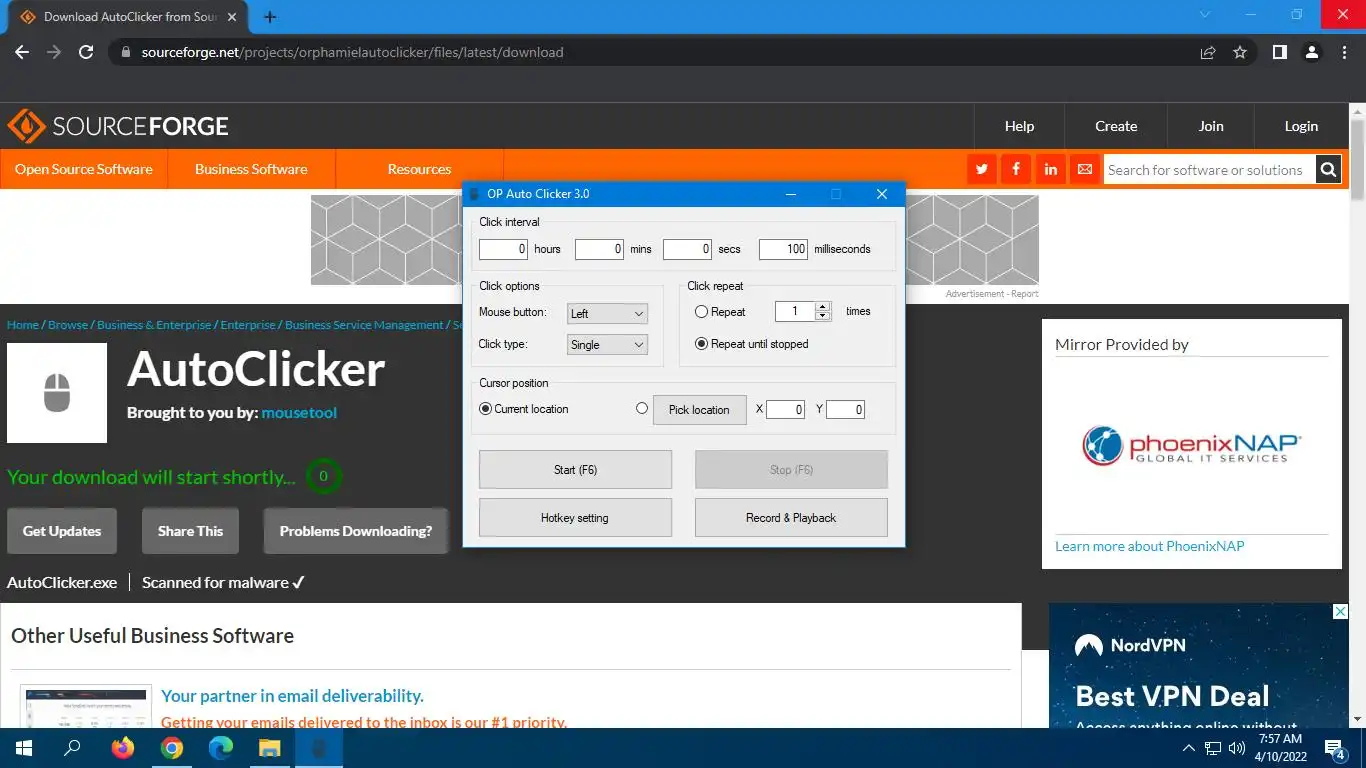This screenshot has width=1366, height=768.
Task: Click the OP Auto Clicker taskbar icon
Action: point(319,747)
